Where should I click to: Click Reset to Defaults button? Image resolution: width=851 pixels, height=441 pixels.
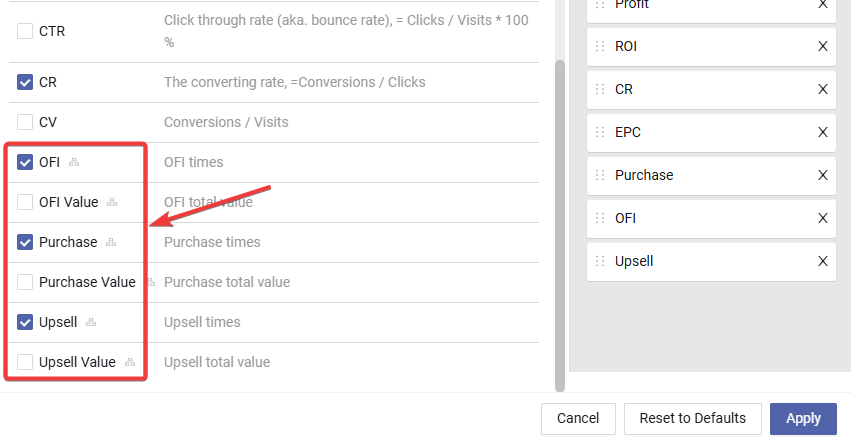point(693,419)
